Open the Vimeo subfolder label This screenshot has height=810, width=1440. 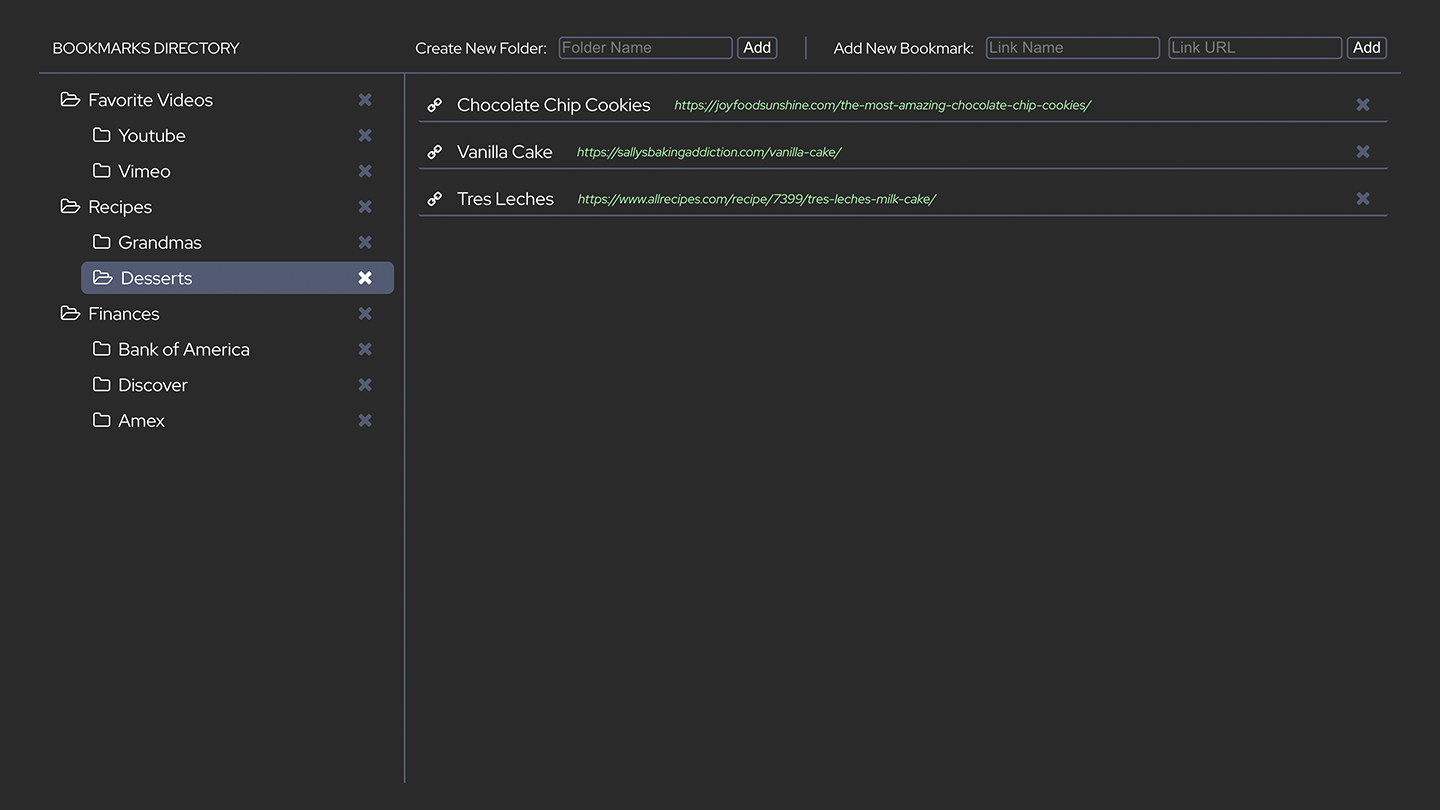(144, 171)
